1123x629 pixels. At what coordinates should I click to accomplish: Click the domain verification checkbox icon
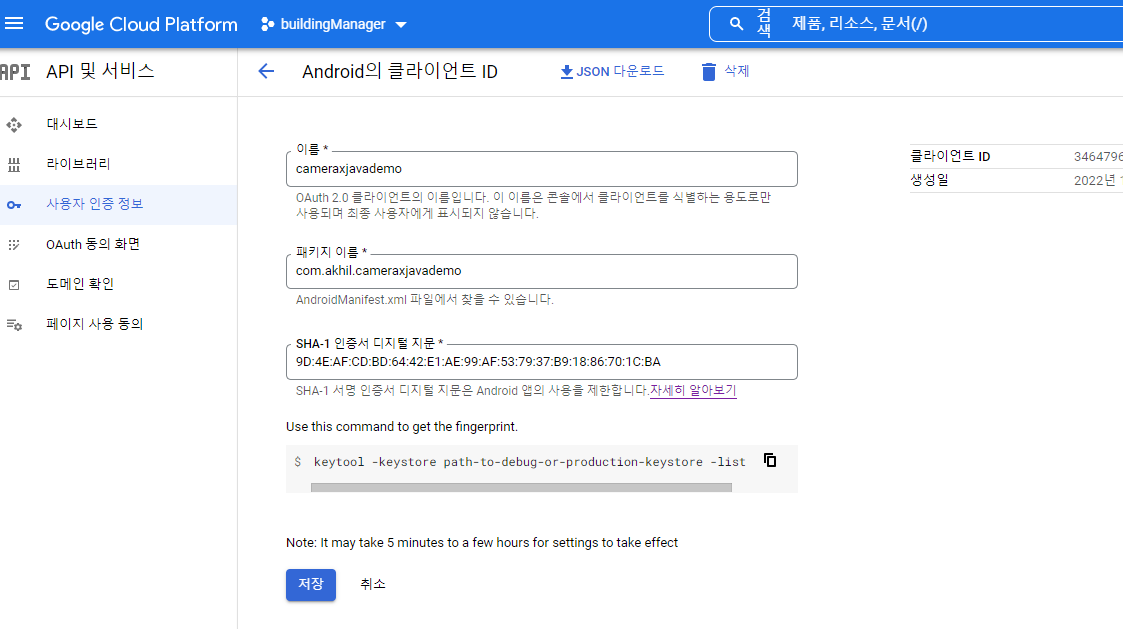14,285
